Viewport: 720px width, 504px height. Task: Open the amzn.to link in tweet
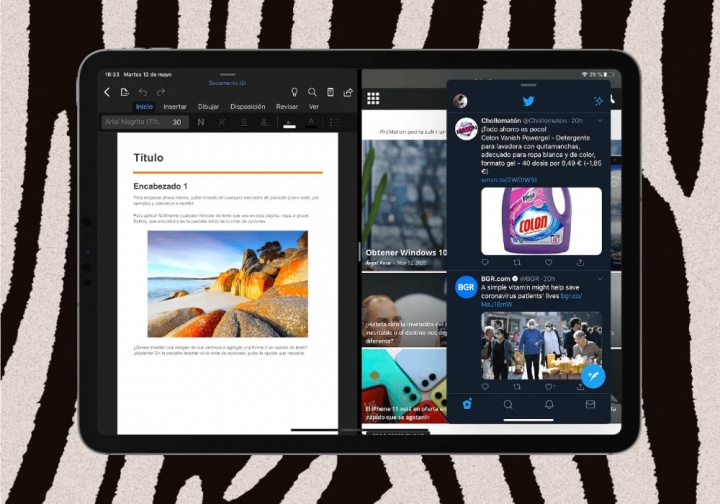[x=509, y=180]
